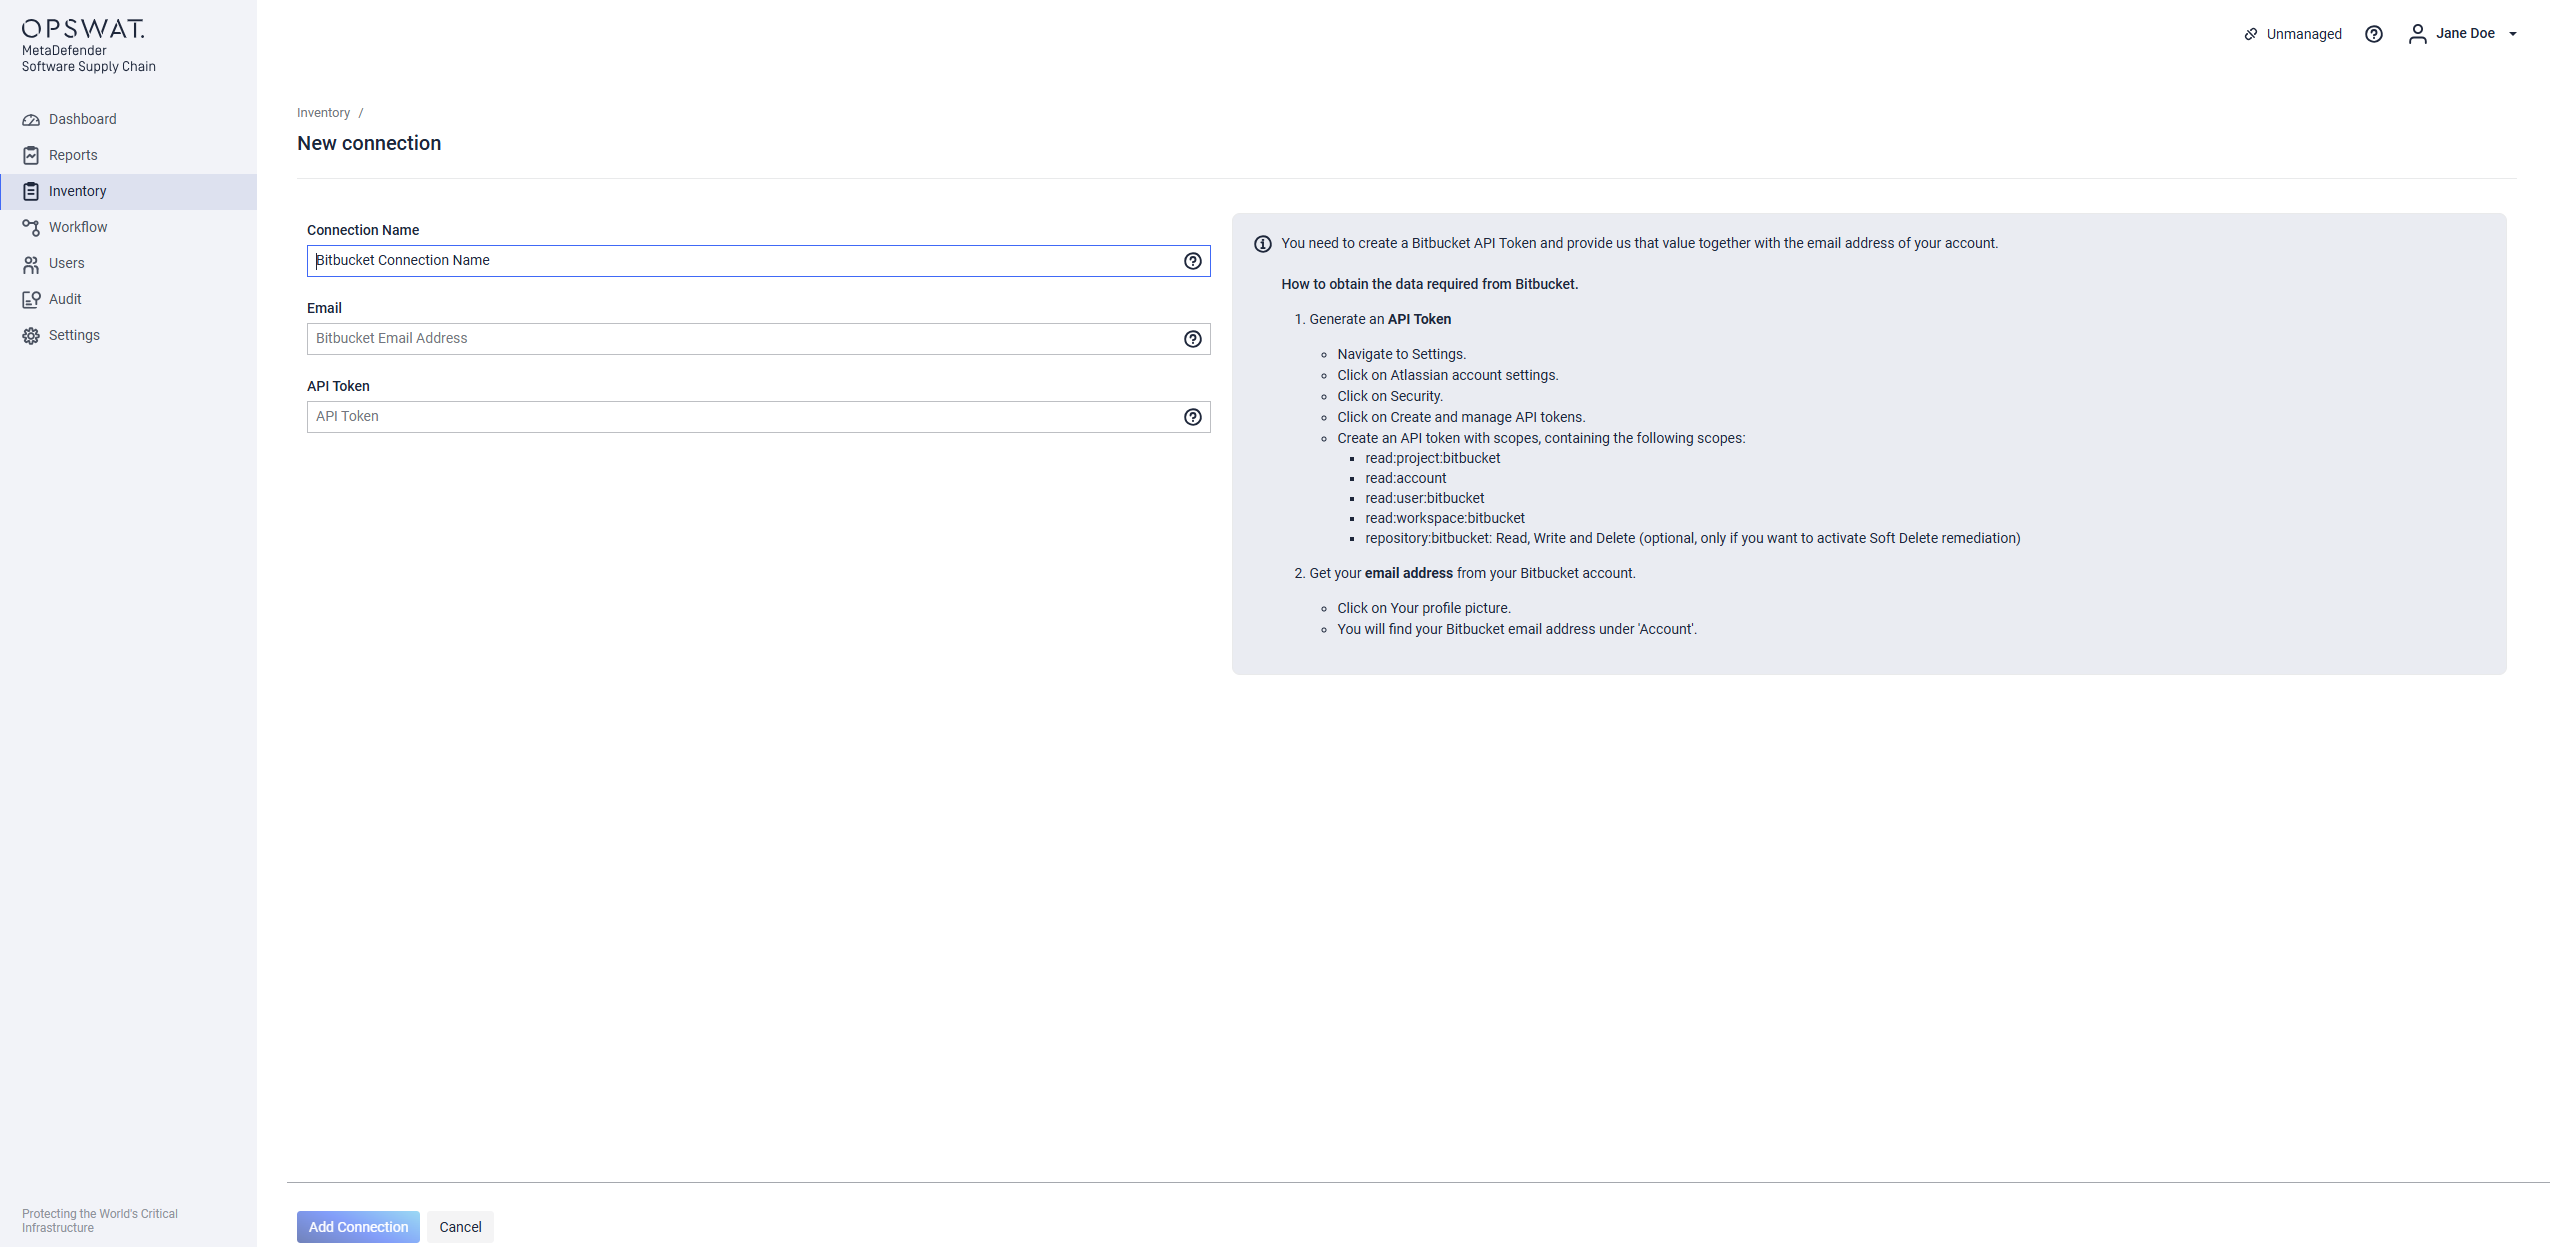Click the Audit icon in sidebar
The width and height of the screenshot is (2550, 1247).
31,300
